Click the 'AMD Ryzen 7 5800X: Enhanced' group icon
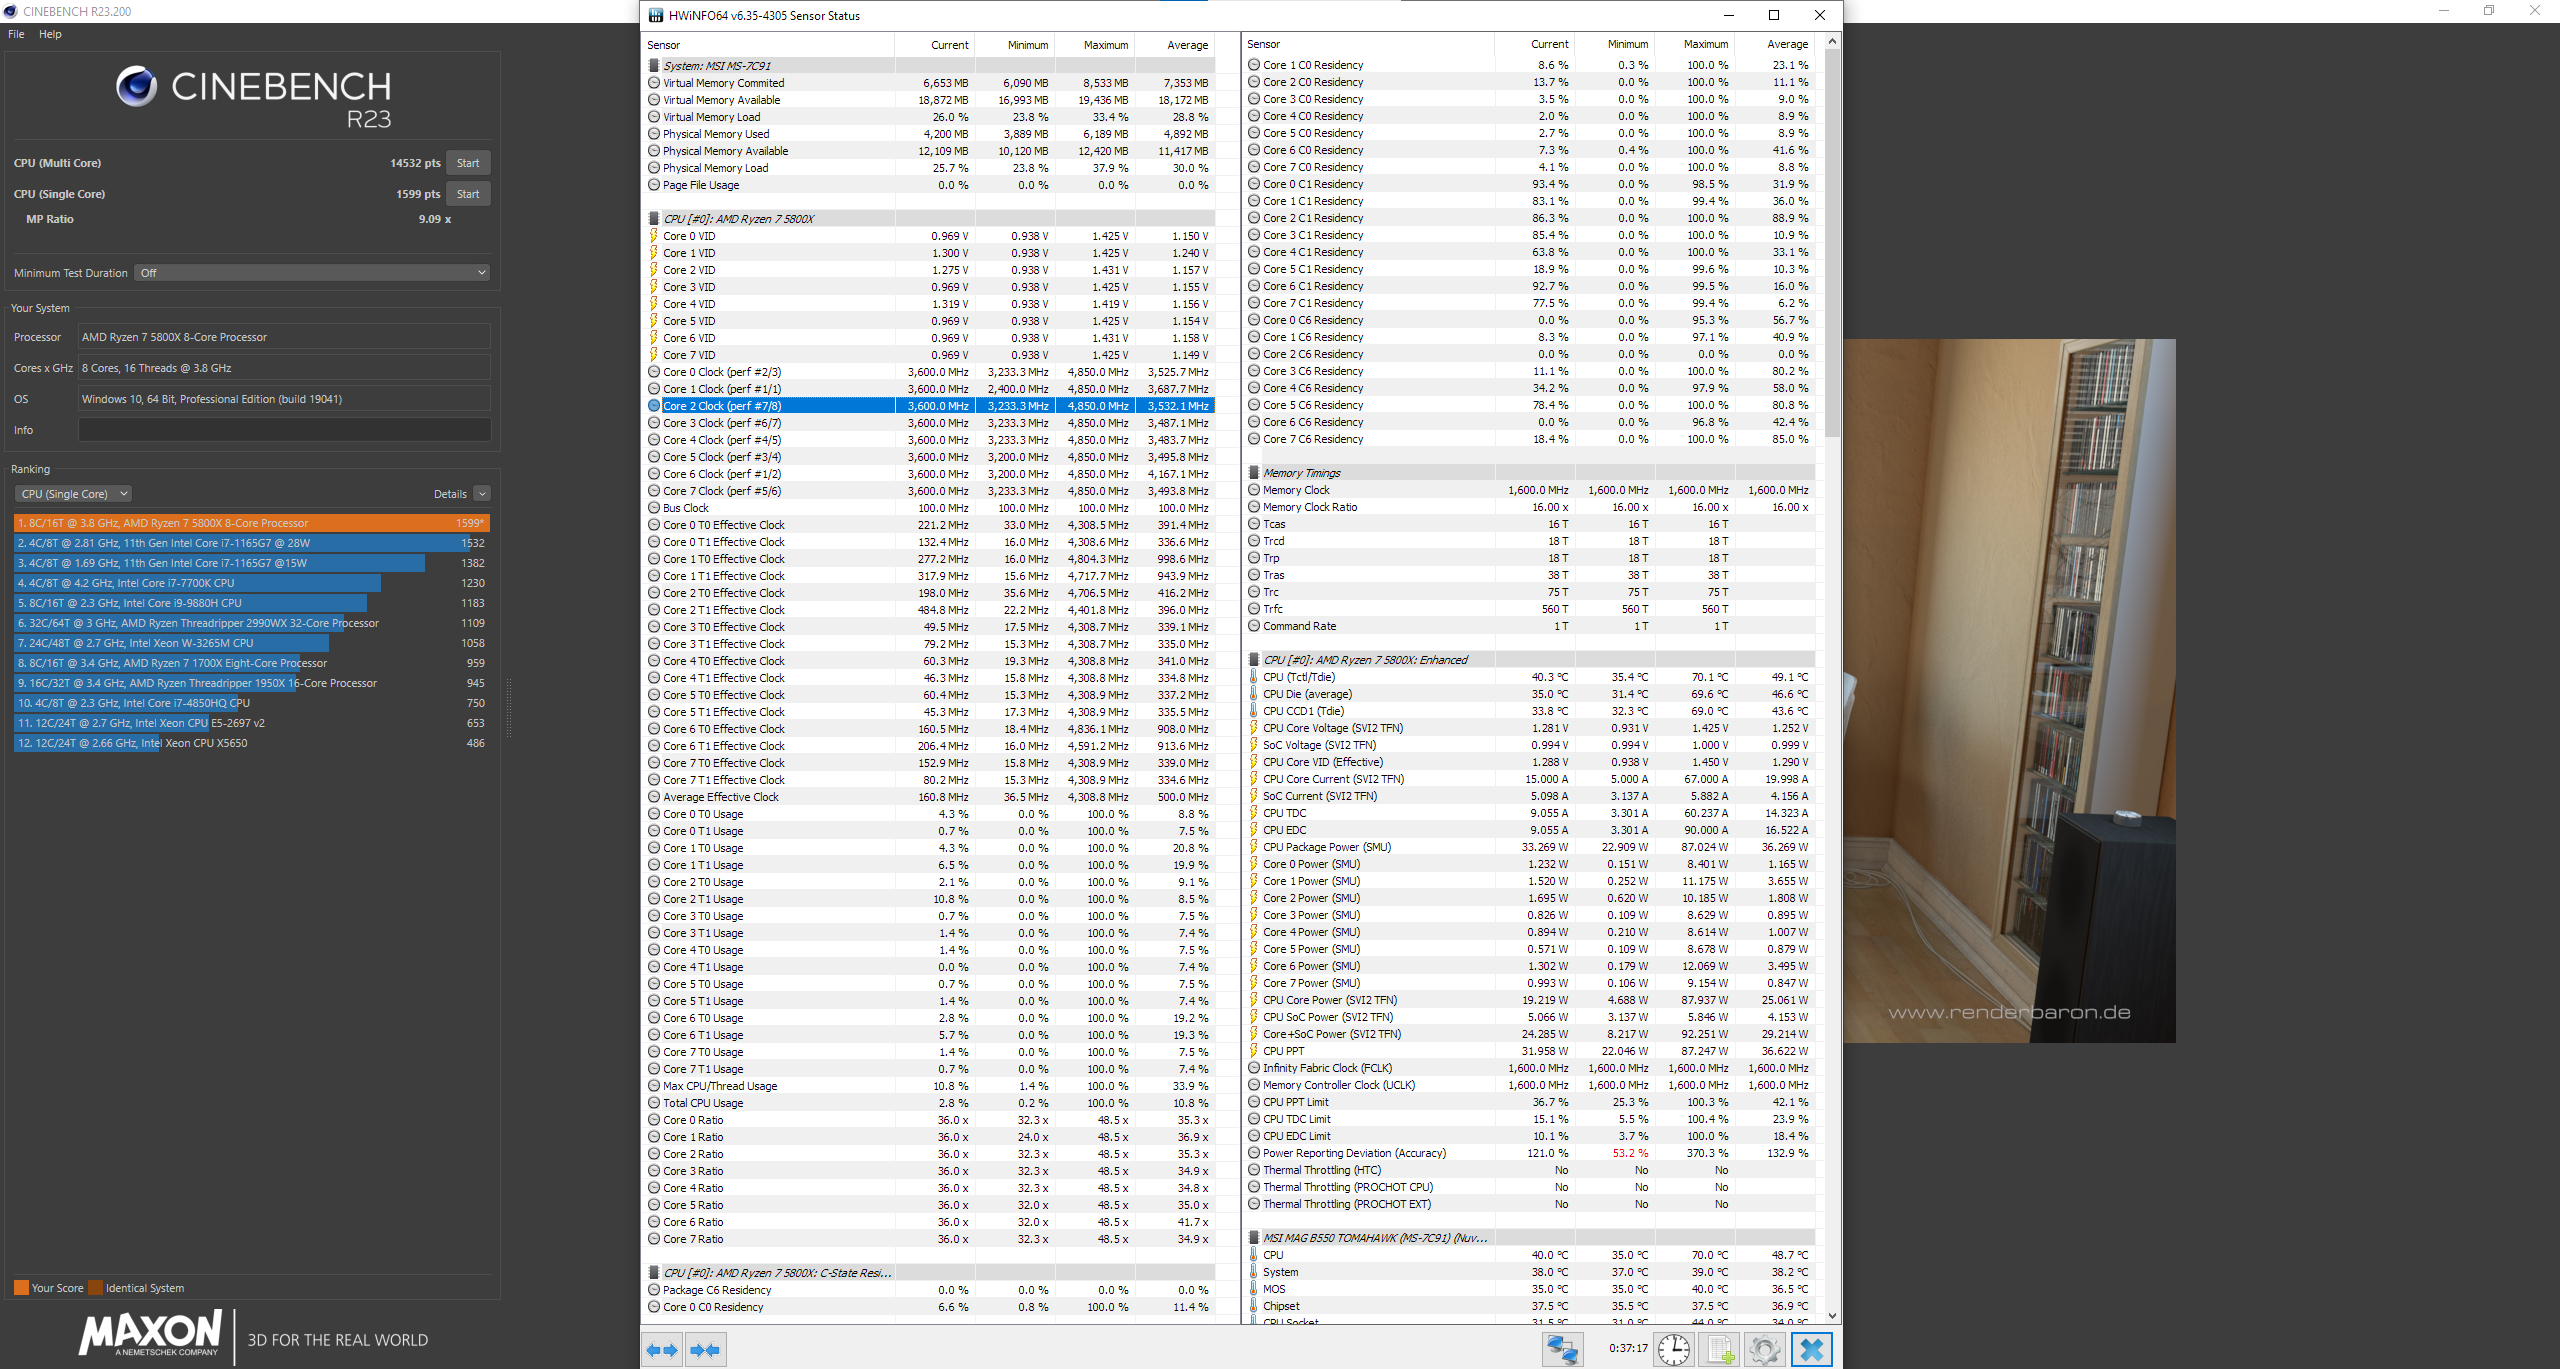2560x1369 pixels. pyautogui.click(x=1254, y=660)
